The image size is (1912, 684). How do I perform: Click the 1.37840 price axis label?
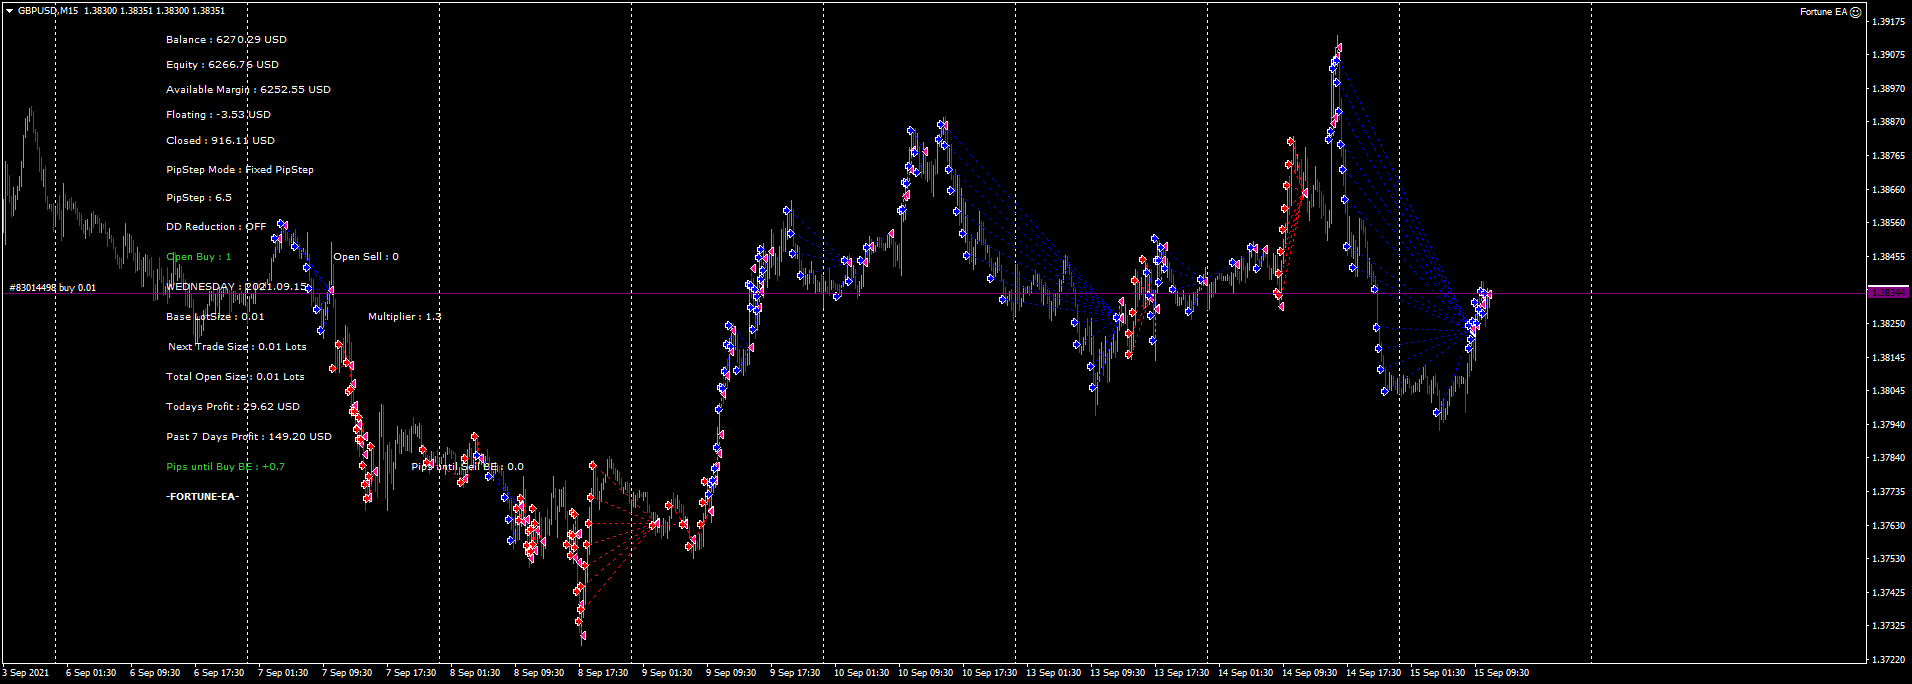[1888, 458]
